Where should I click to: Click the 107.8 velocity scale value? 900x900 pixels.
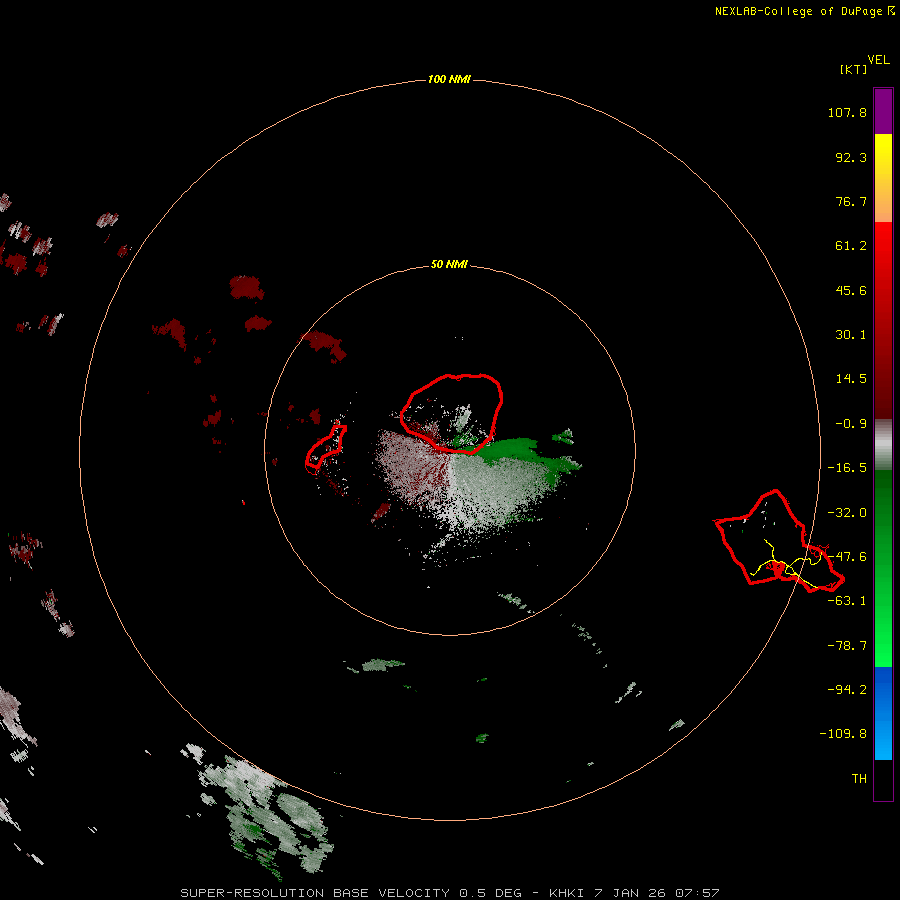pos(847,112)
